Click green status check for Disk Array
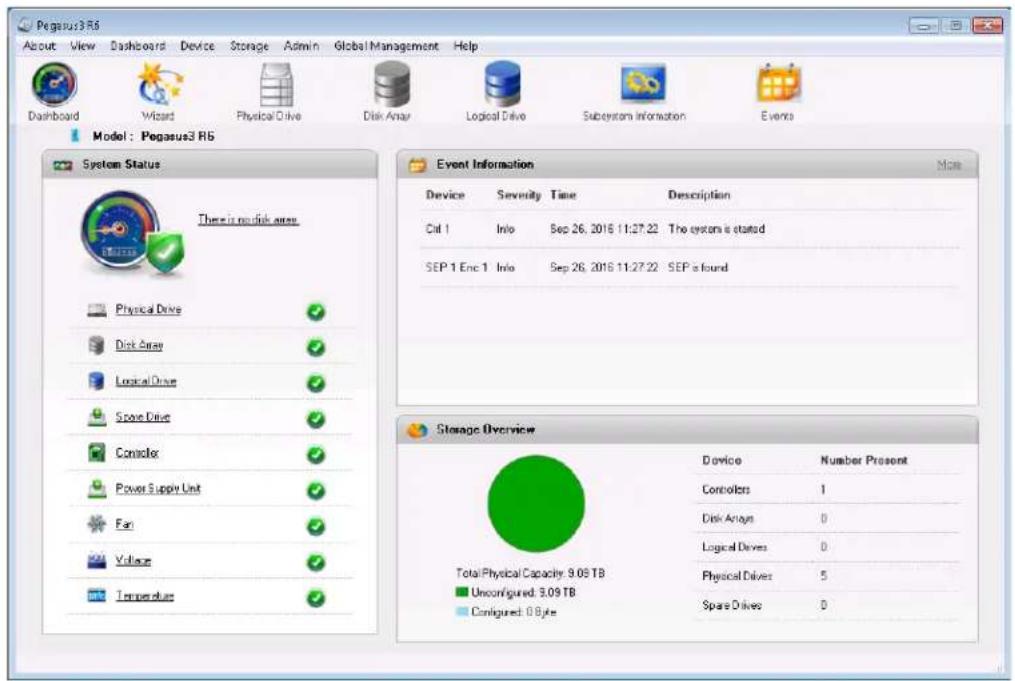 pos(316,348)
